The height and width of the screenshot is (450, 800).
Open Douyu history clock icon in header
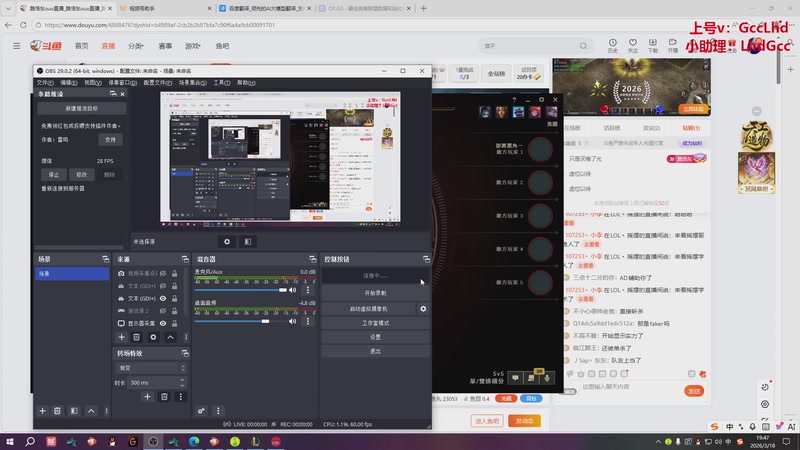[613, 45]
